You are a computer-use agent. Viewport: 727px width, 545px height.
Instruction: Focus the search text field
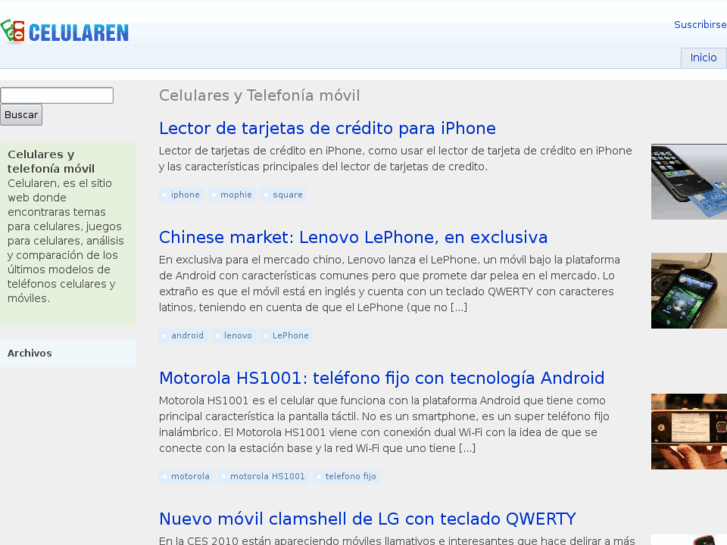coord(57,96)
